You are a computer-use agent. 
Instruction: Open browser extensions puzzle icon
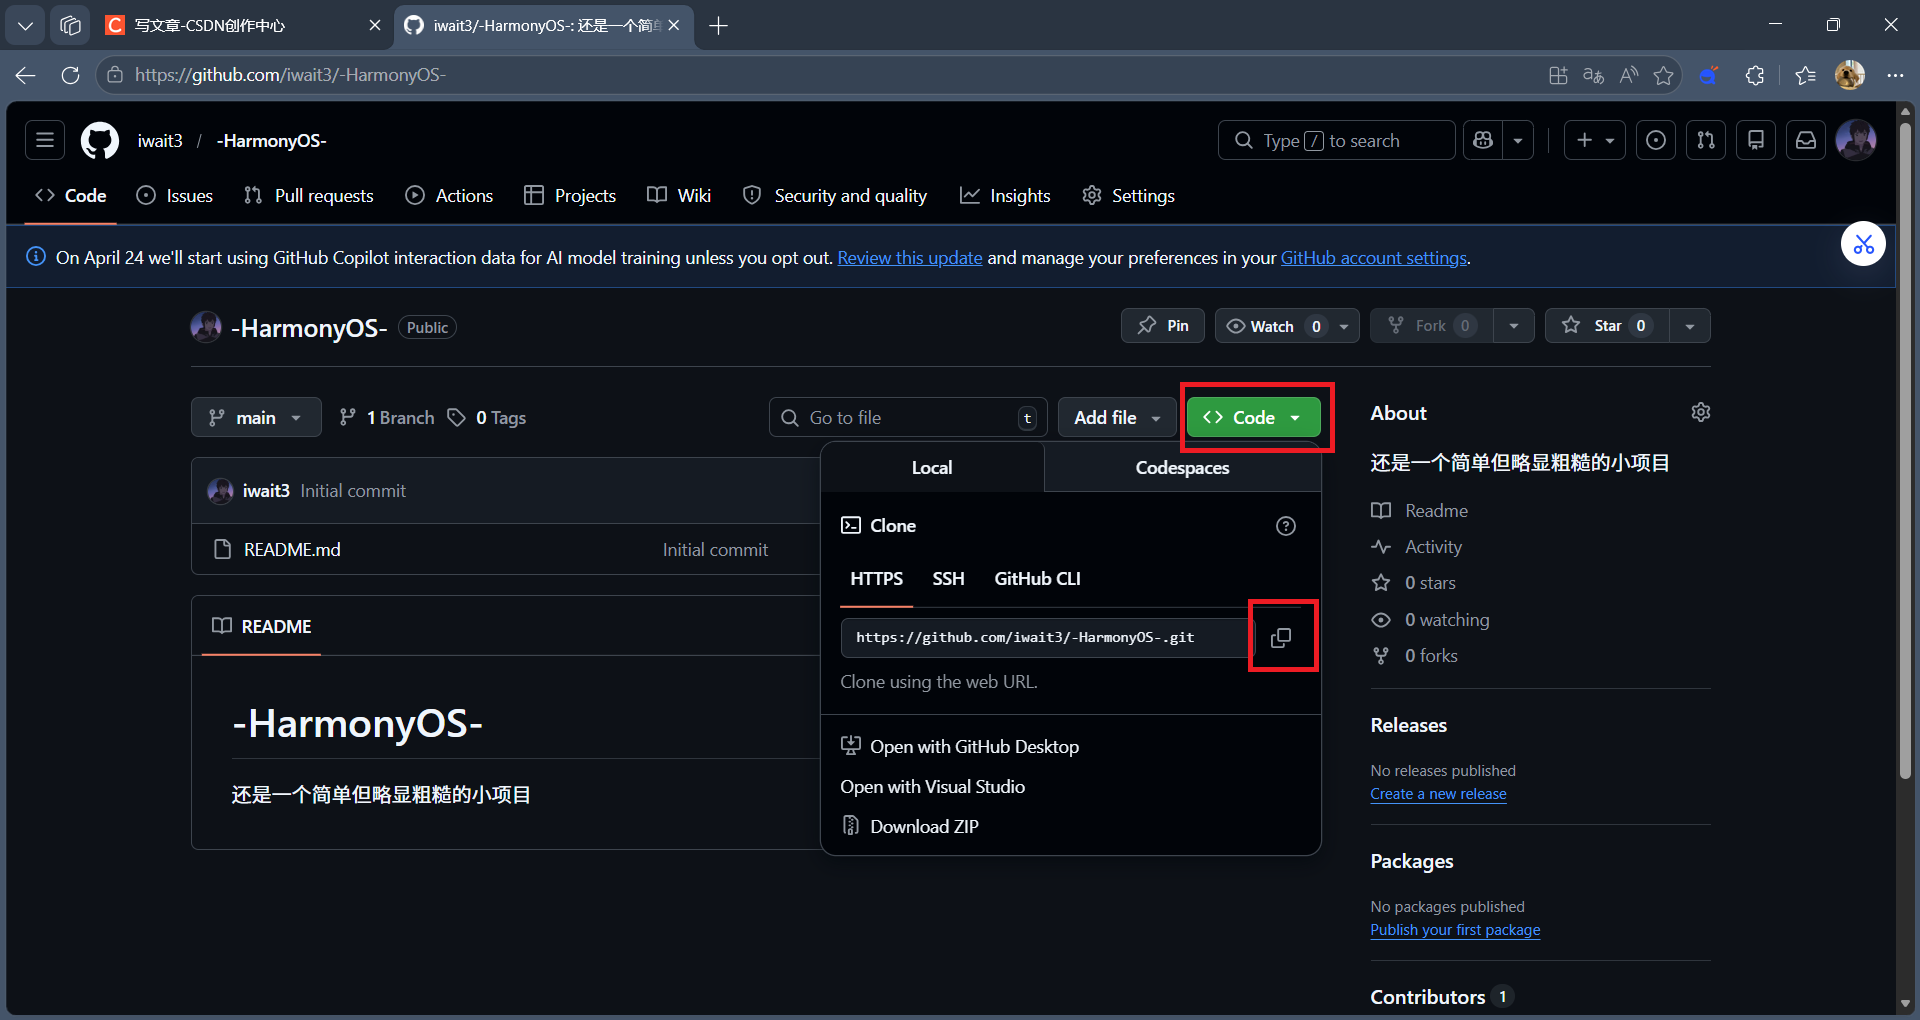[x=1754, y=75]
